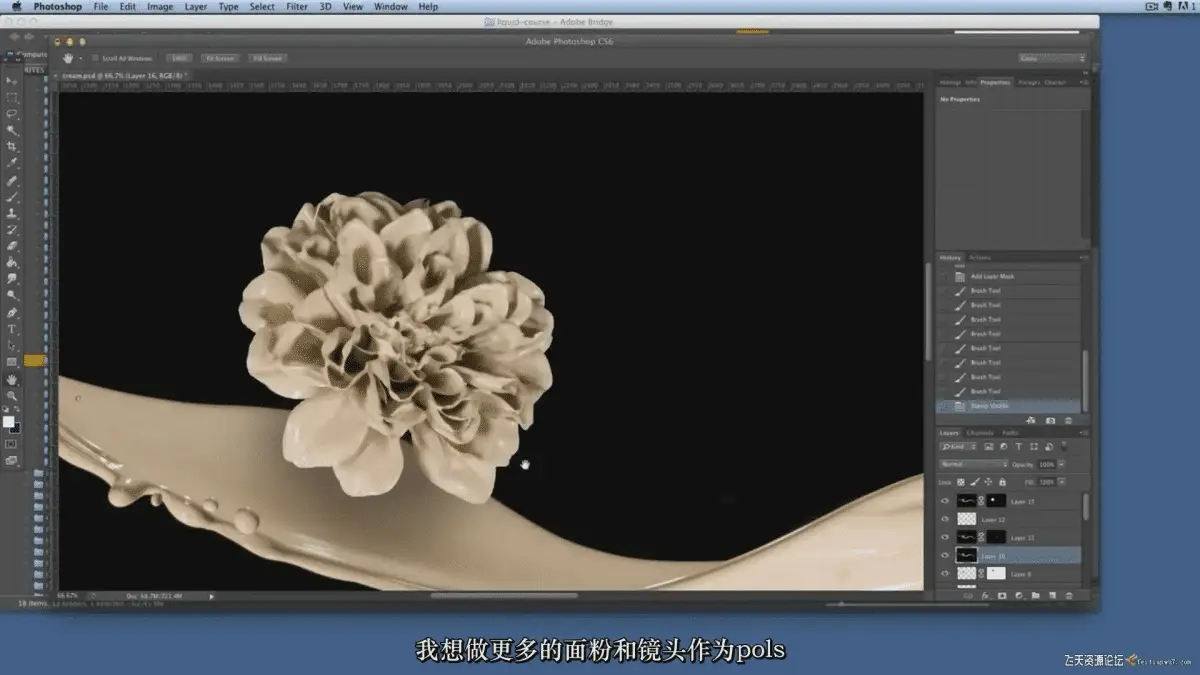Select the Eyedropper tool
This screenshot has height=675, width=1200.
point(12,163)
